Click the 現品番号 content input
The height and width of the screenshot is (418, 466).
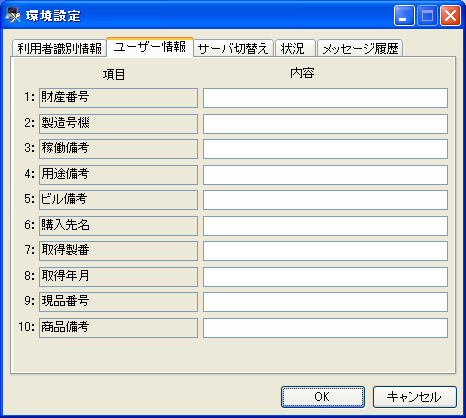325,302
